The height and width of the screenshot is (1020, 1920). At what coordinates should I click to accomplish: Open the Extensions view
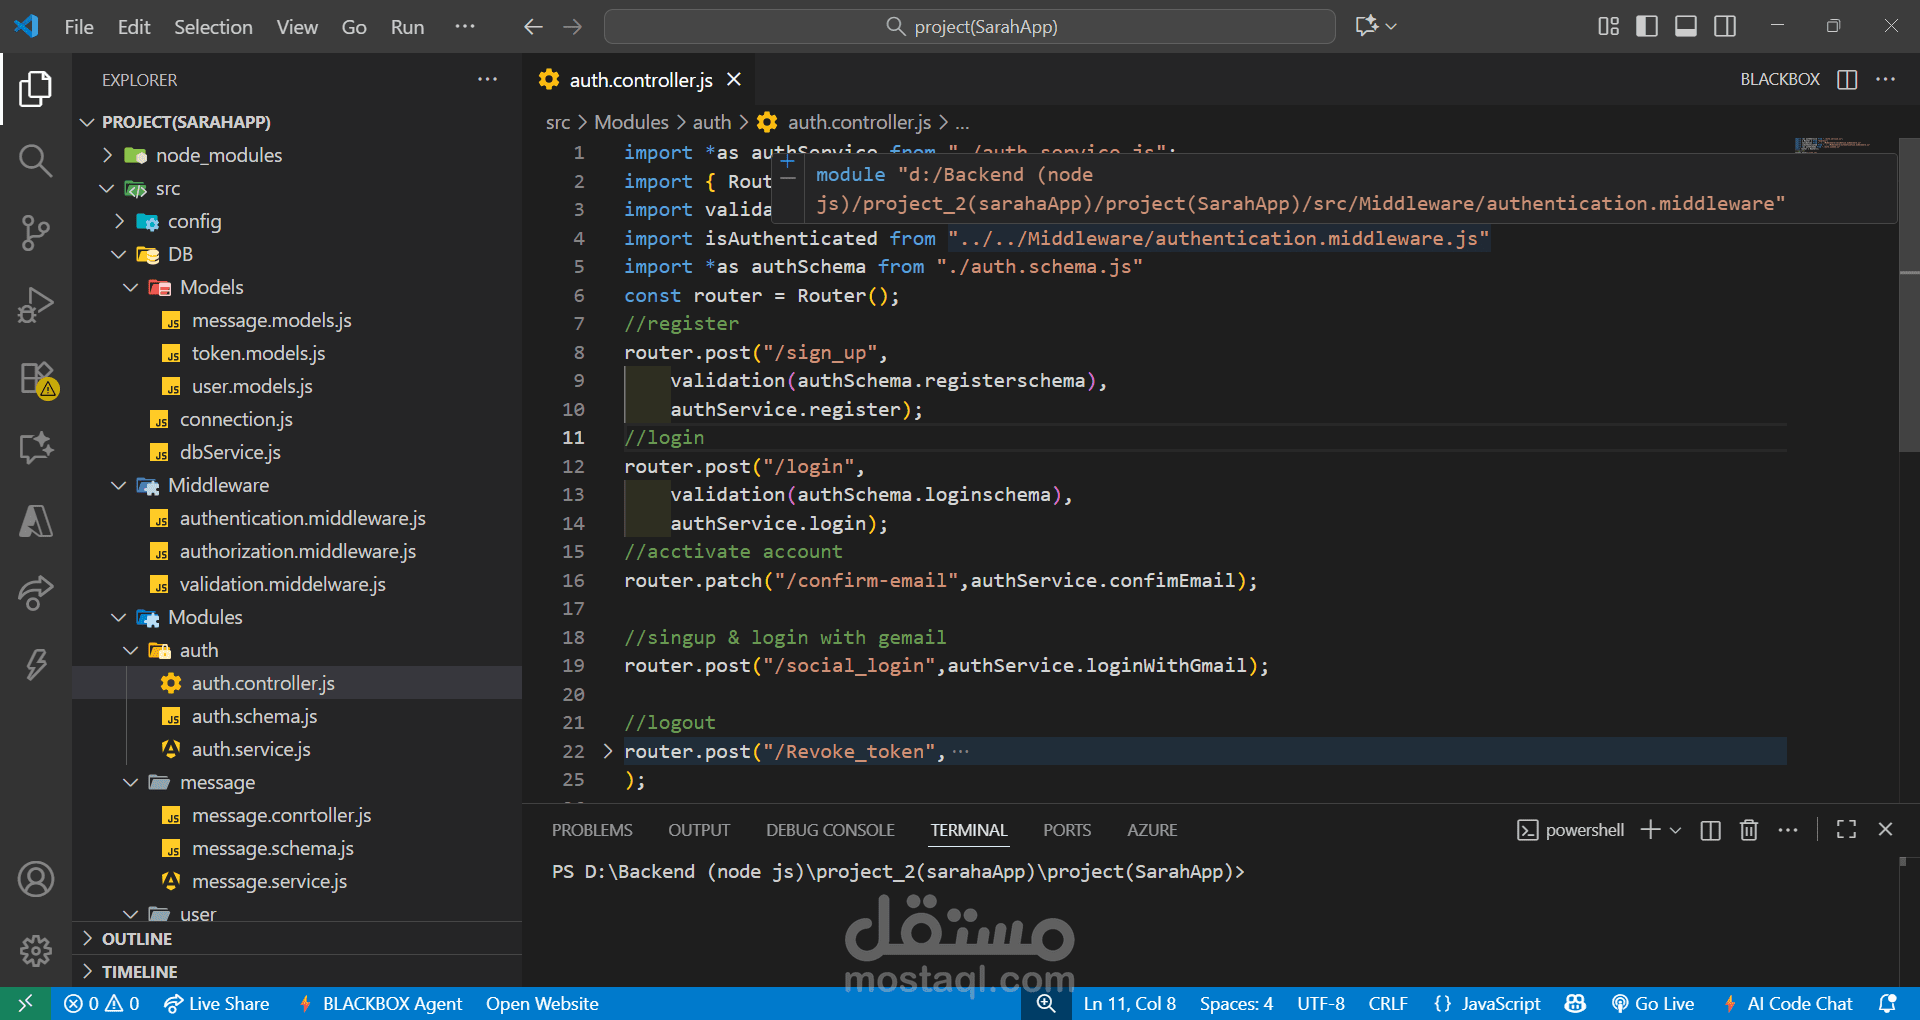click(x=36, y=380)
